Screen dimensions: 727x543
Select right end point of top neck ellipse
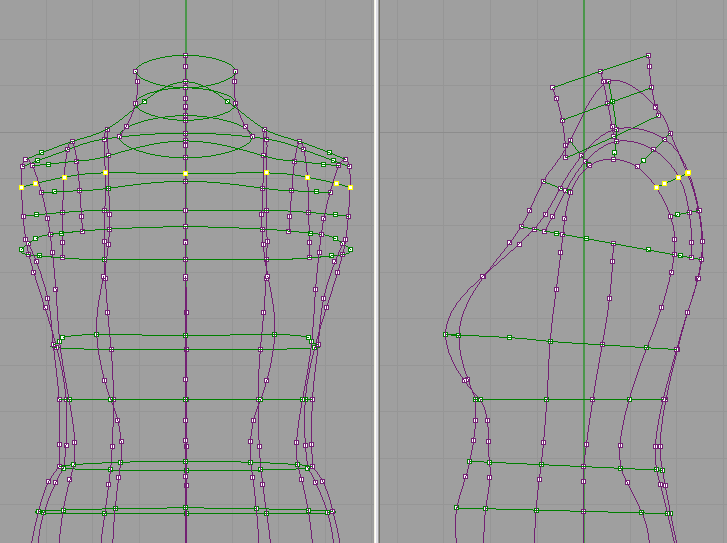[x=236, y=71]
